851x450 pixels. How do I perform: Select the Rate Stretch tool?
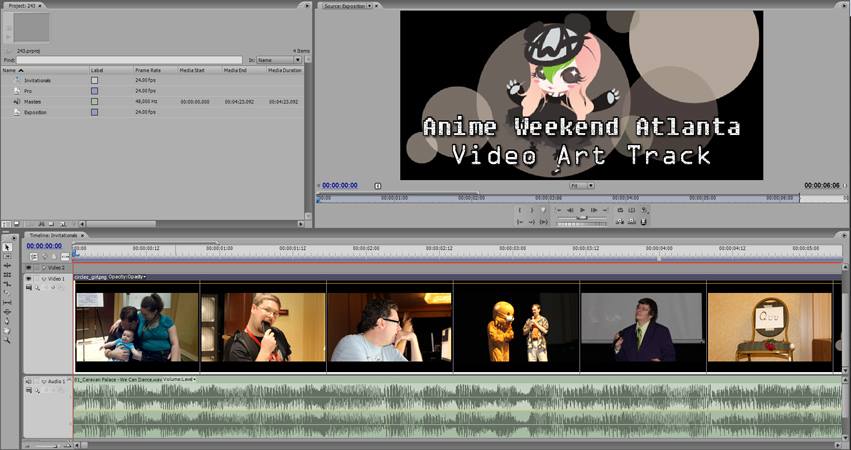click(x=7, y=284)
